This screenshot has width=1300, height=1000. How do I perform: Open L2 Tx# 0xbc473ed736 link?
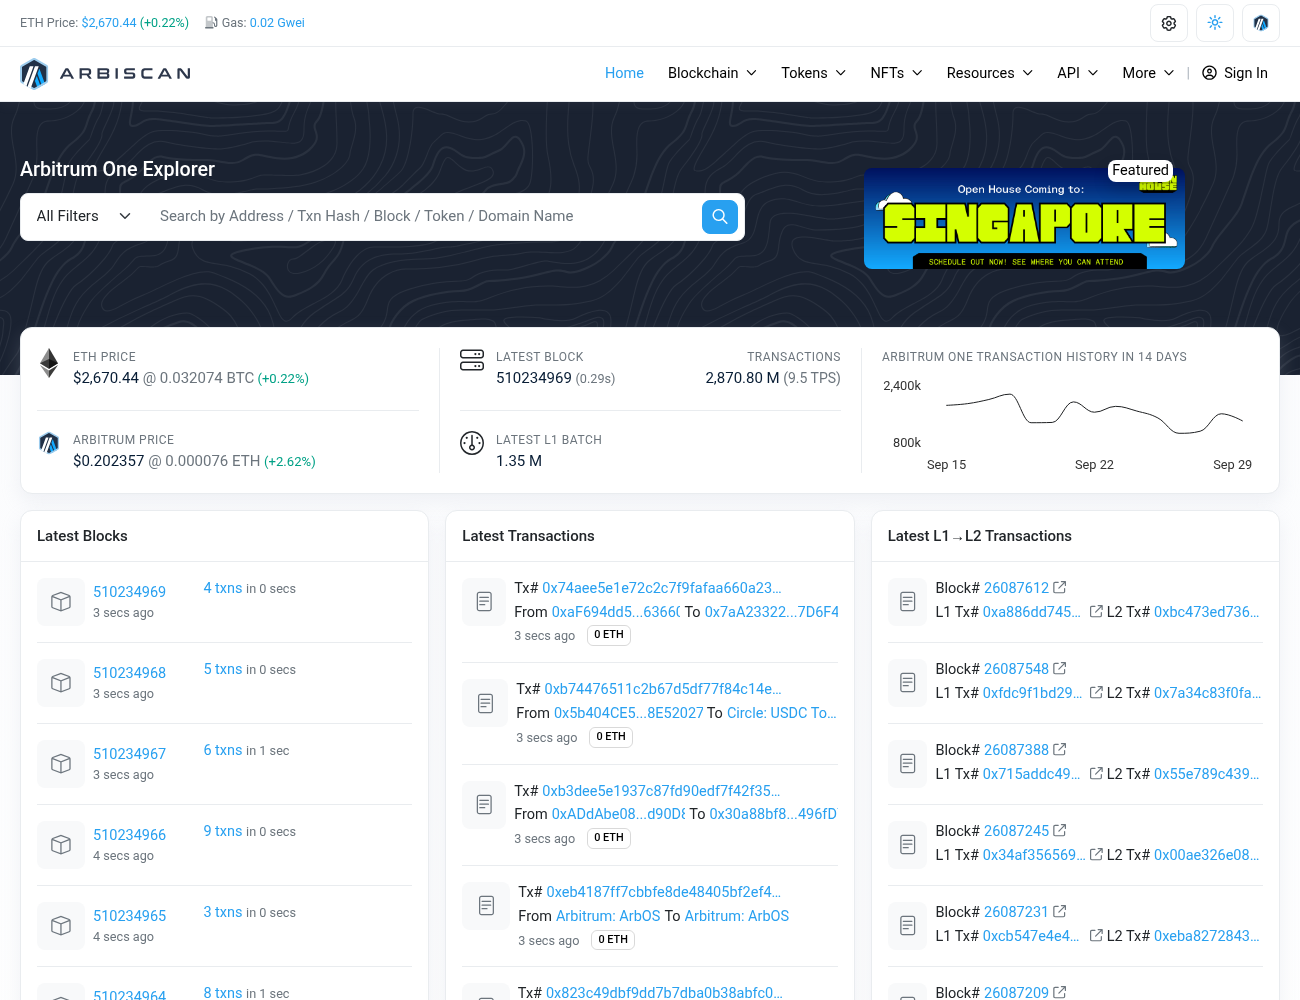[x=1207, y=612]
